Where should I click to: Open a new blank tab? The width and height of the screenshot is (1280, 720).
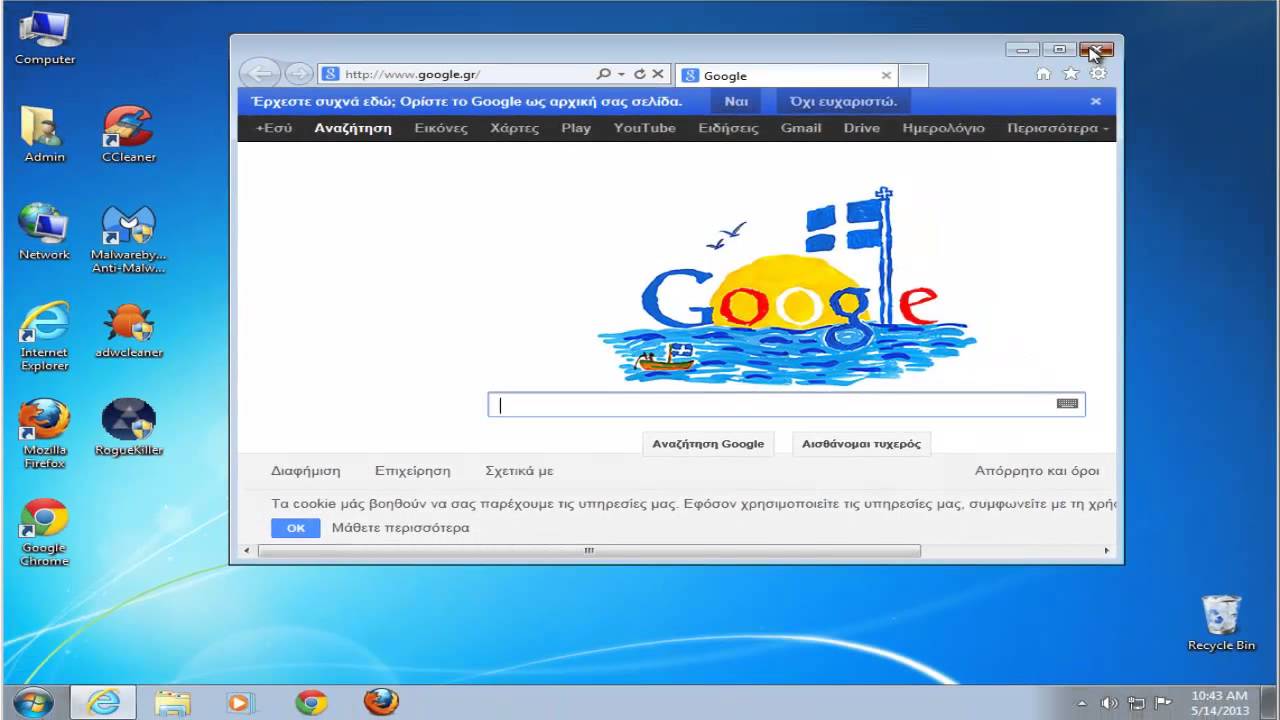pos(913,75)
